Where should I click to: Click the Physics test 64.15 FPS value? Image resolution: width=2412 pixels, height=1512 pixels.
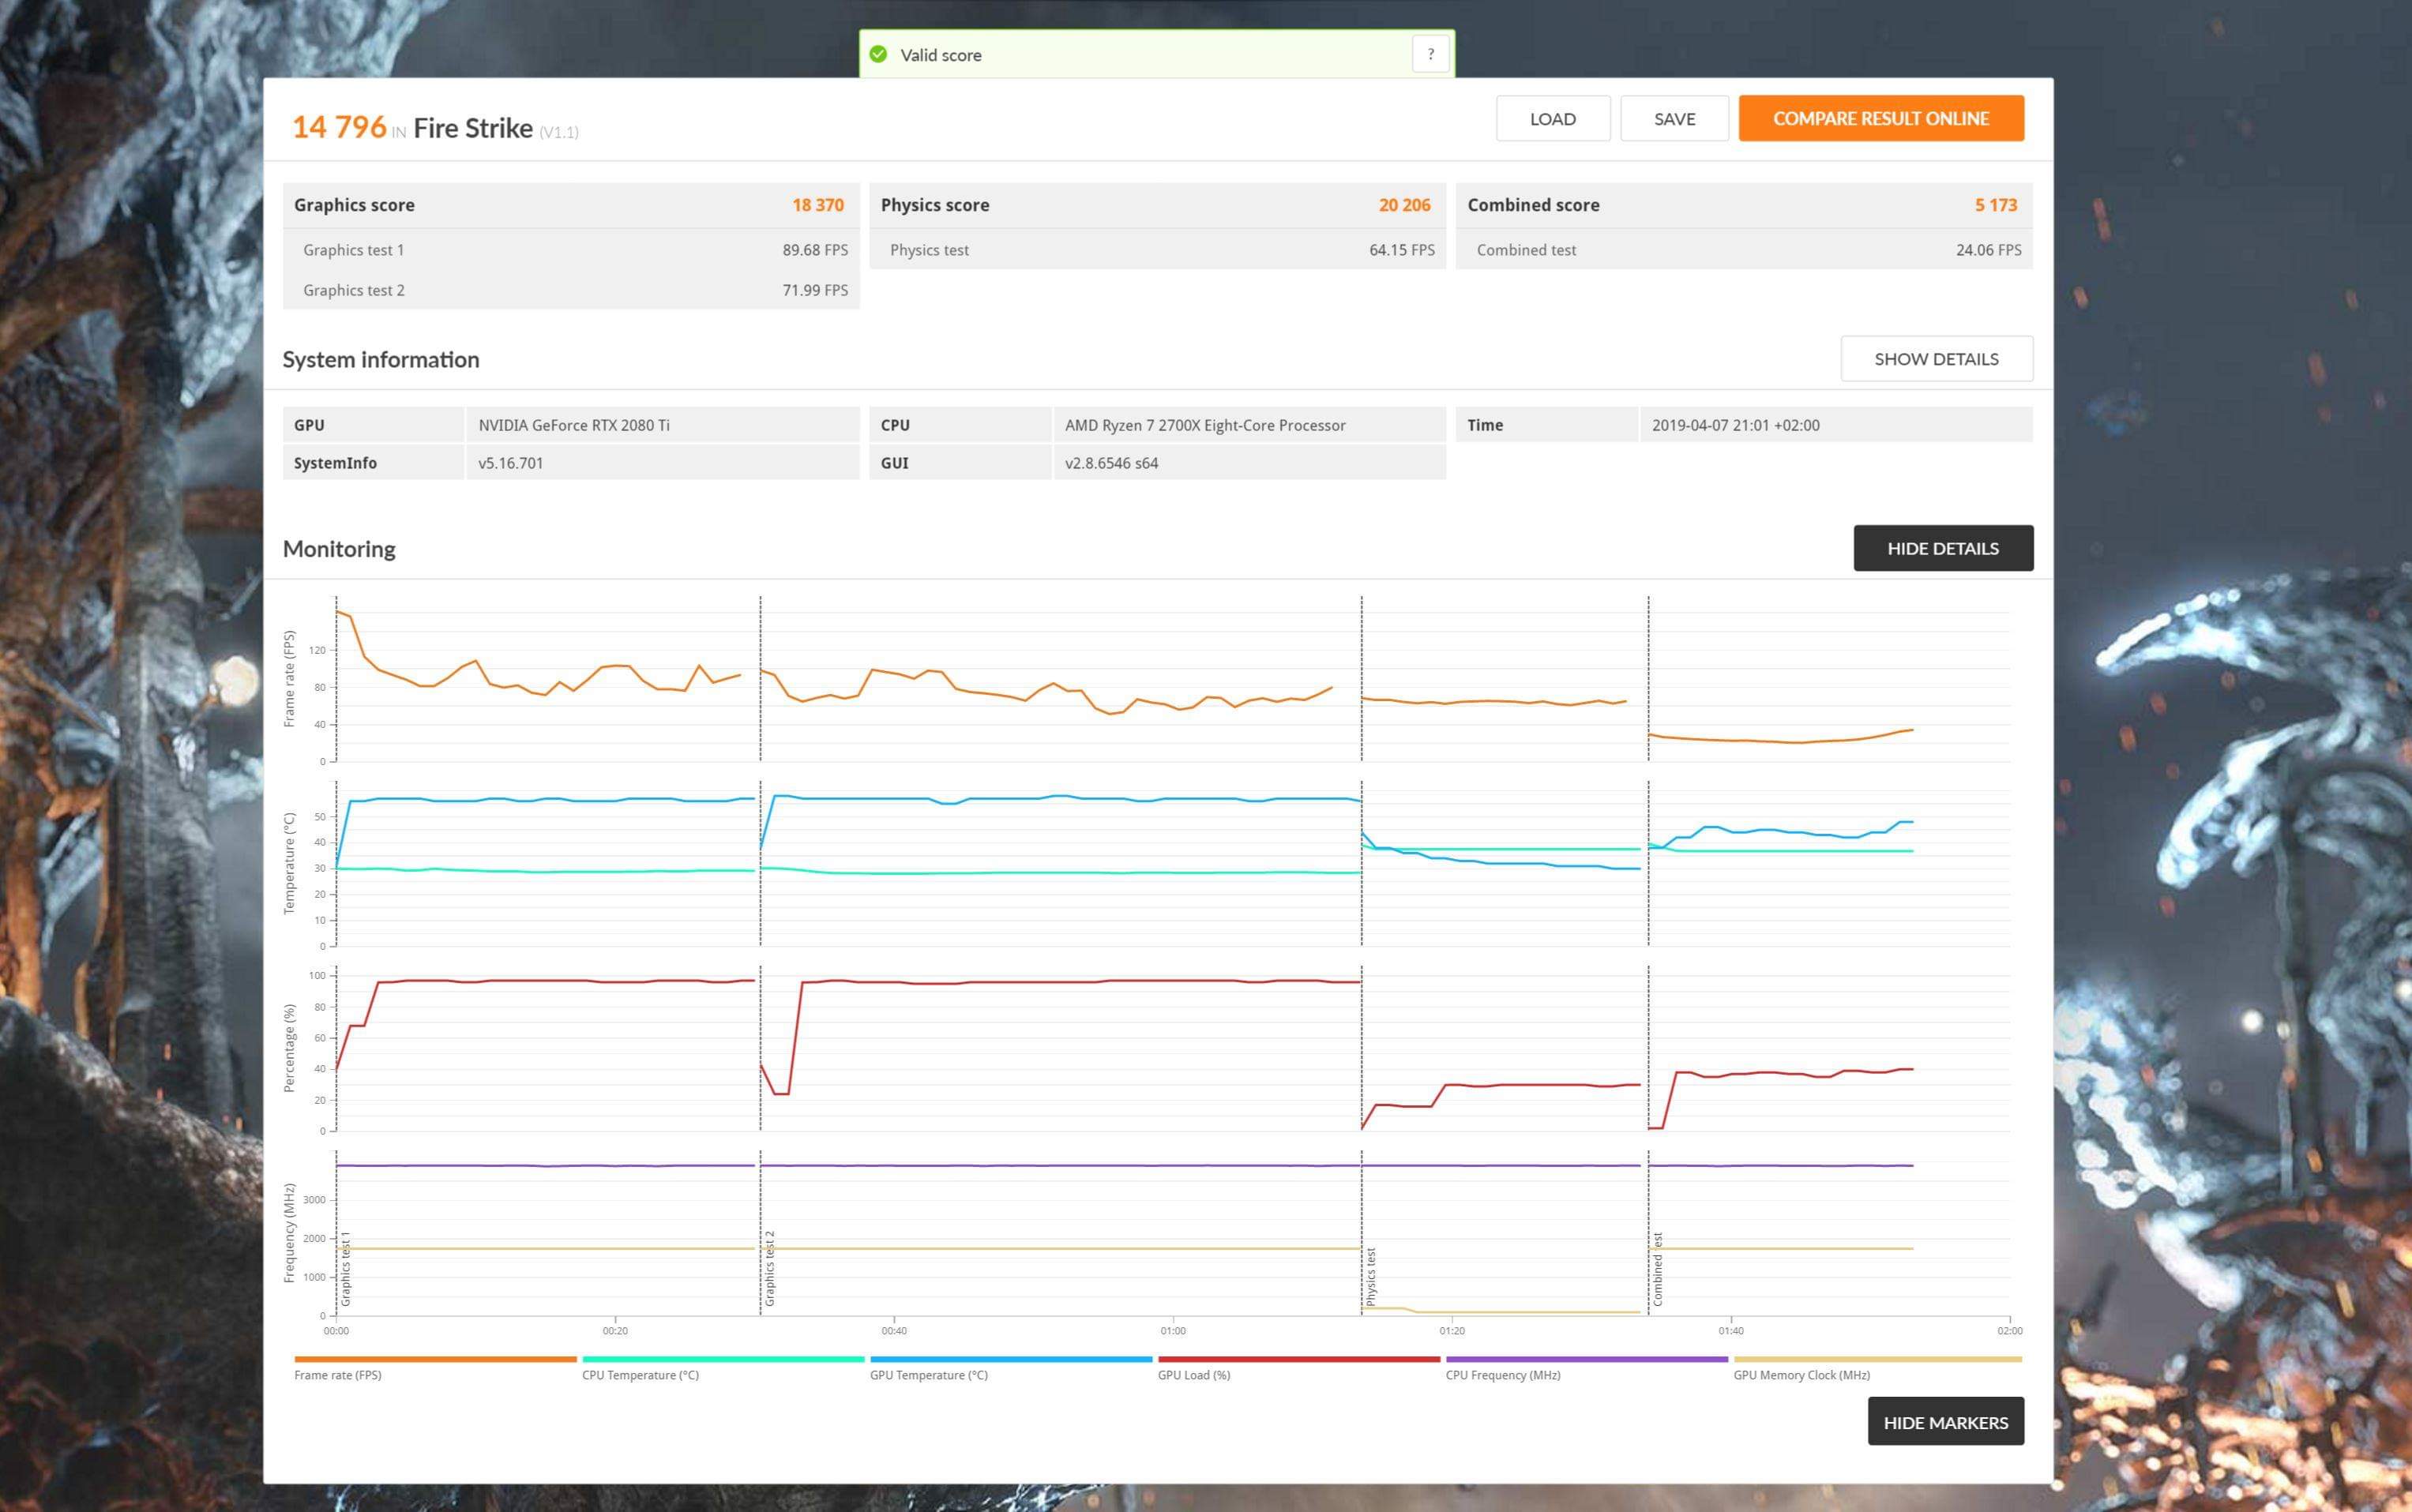(1401, 250)
